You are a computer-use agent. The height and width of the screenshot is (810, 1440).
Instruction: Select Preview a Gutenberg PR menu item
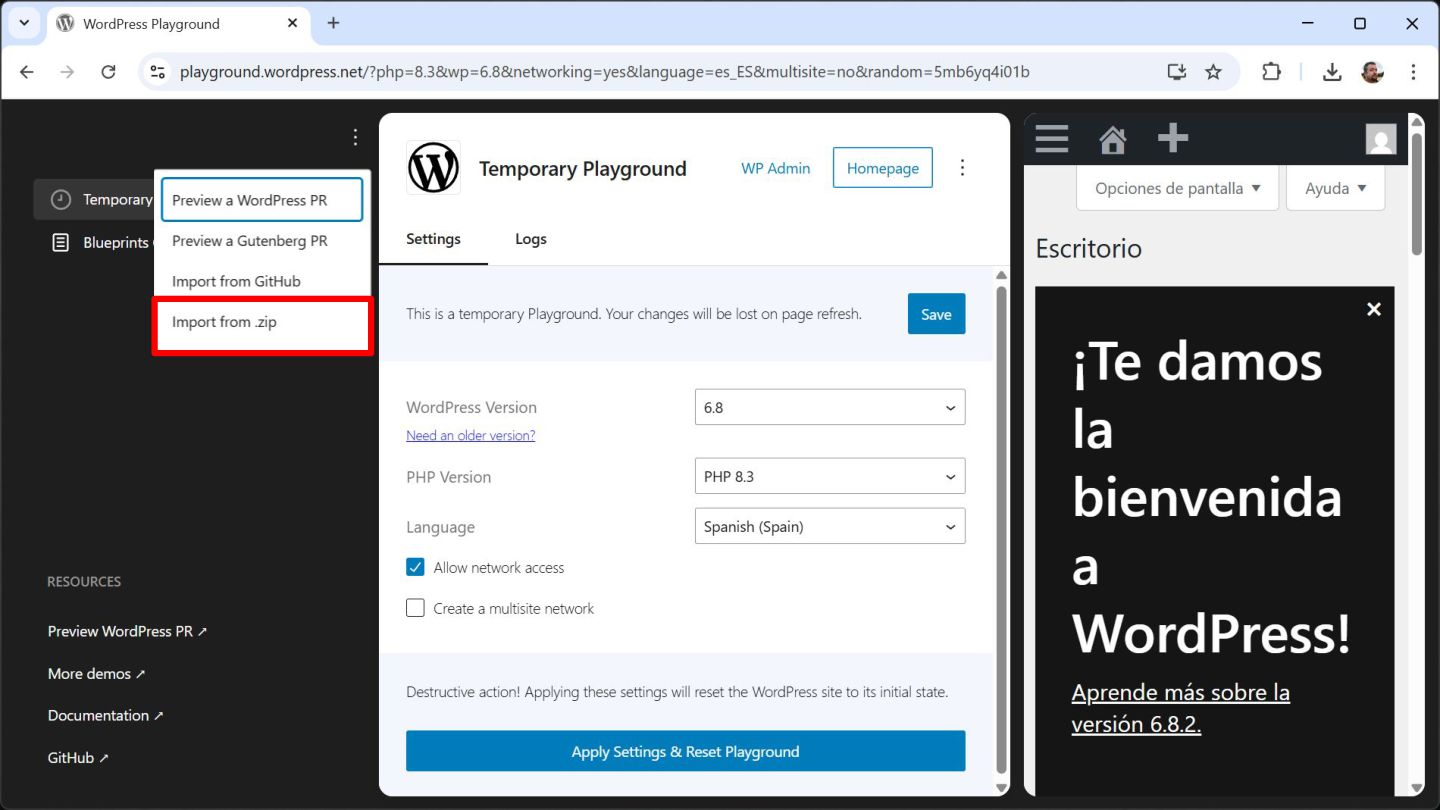pos(262,241)
